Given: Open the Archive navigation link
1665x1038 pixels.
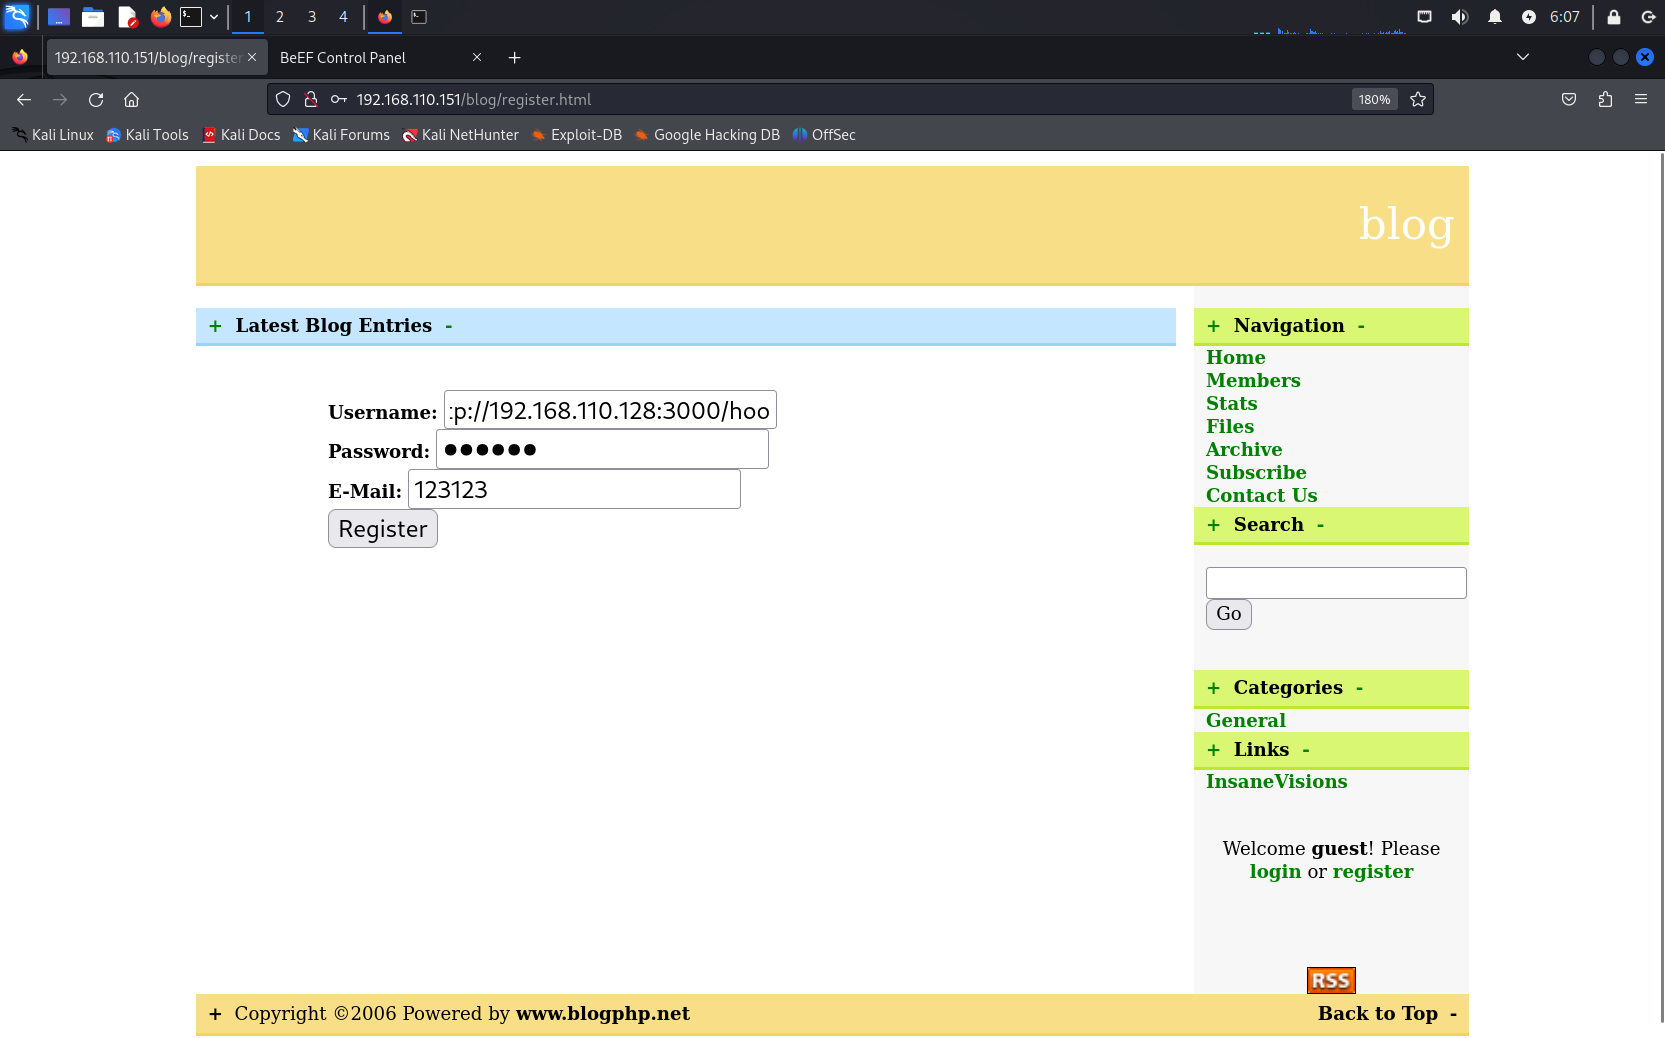Looking at the screenshot, I should click(1244, 449).
